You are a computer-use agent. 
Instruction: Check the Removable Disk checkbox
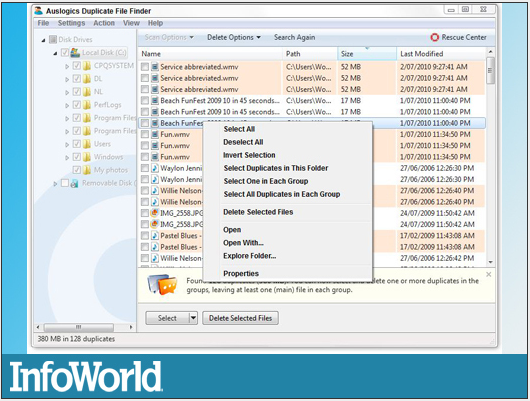[x=65, y=183]
